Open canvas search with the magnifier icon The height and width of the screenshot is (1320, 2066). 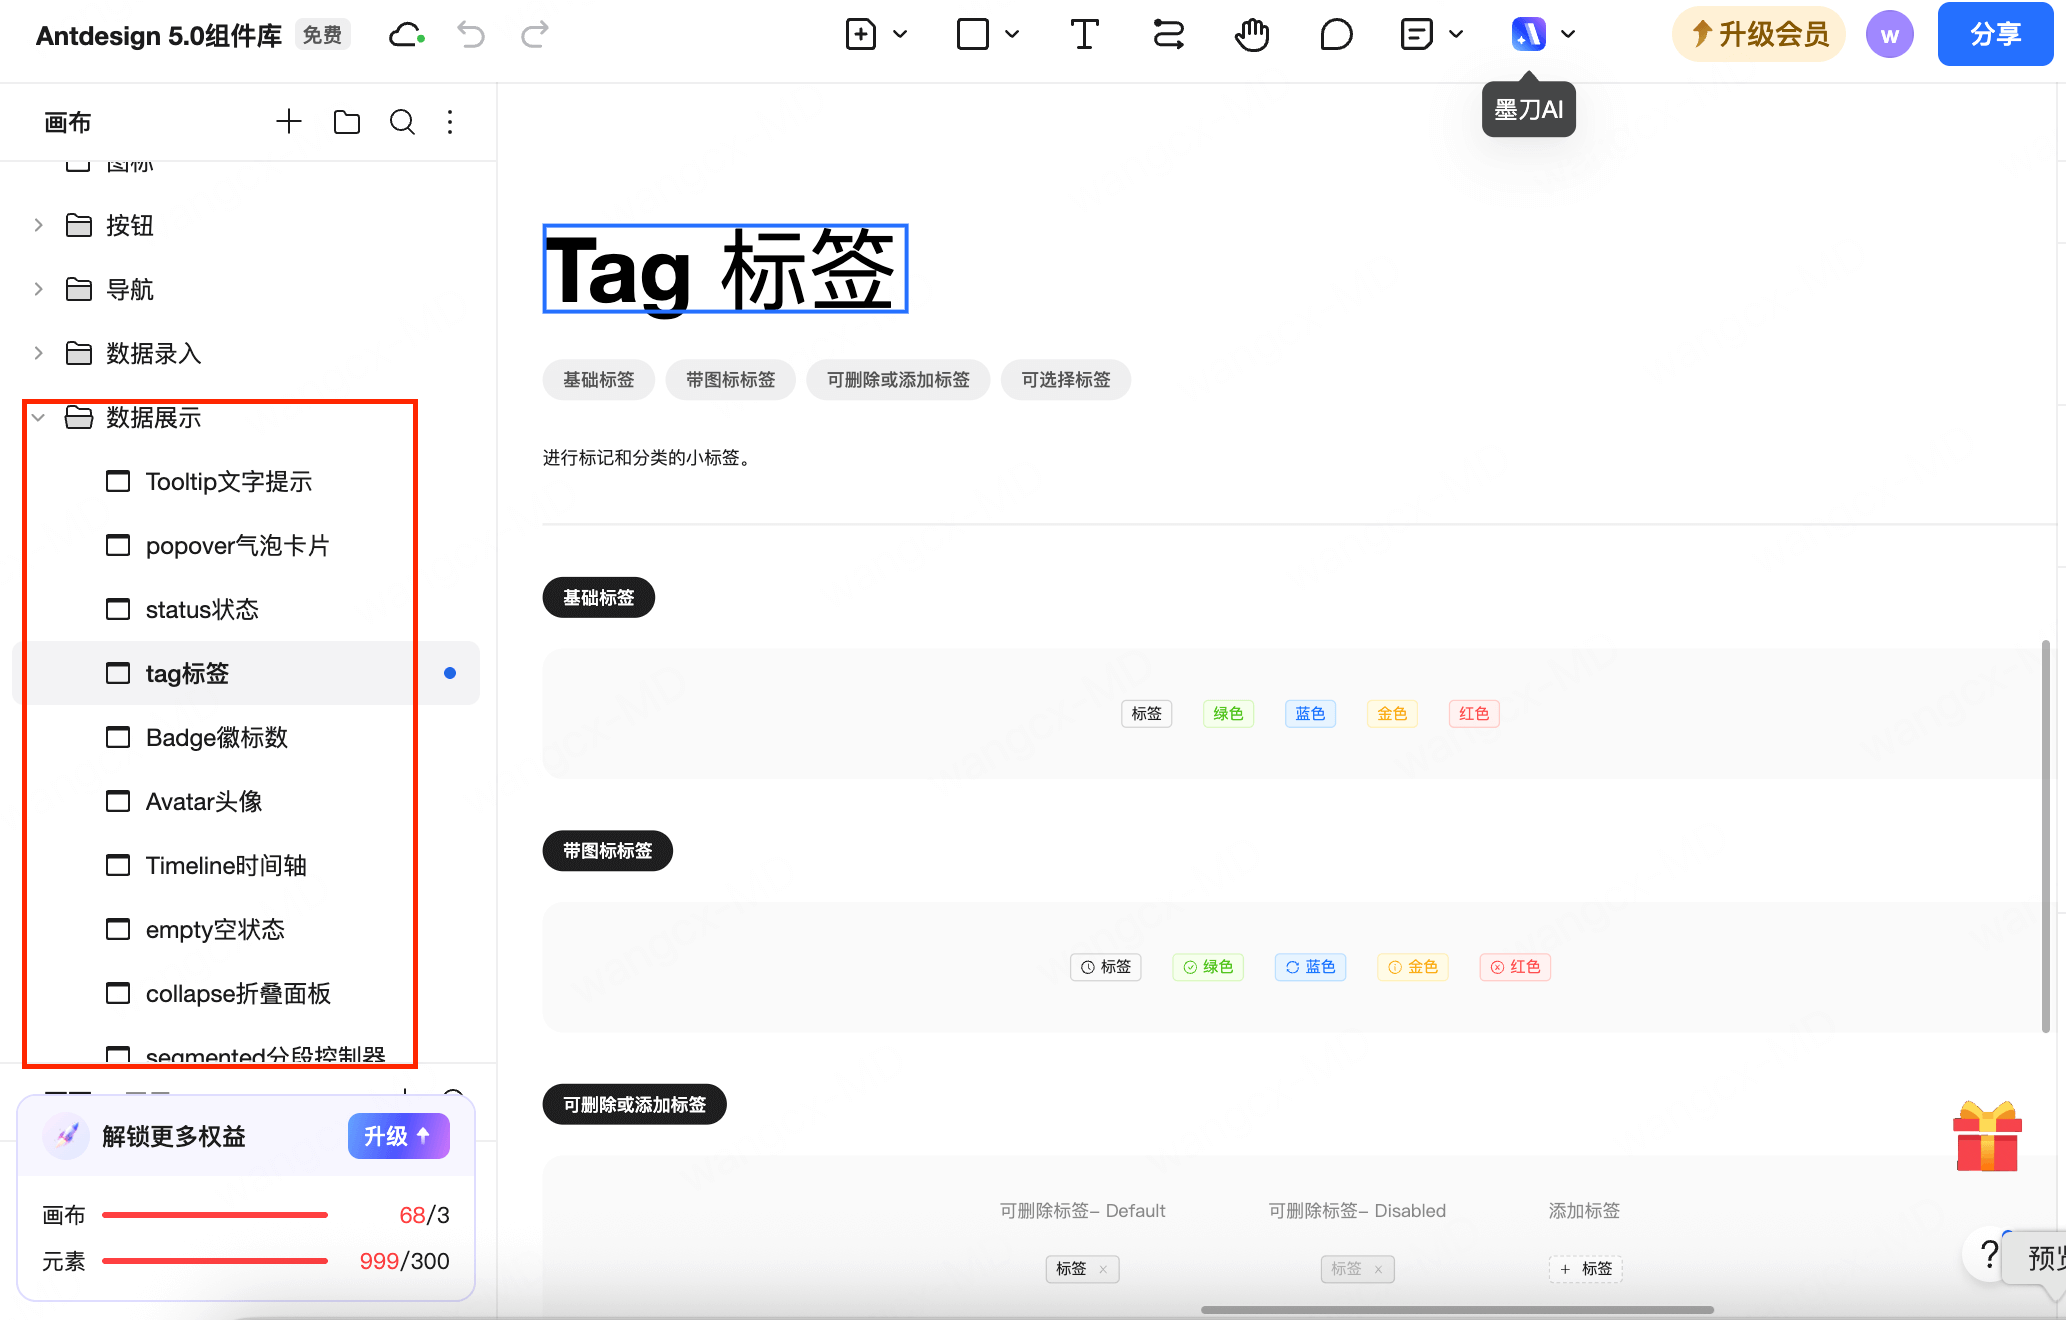tap(402, 121)
